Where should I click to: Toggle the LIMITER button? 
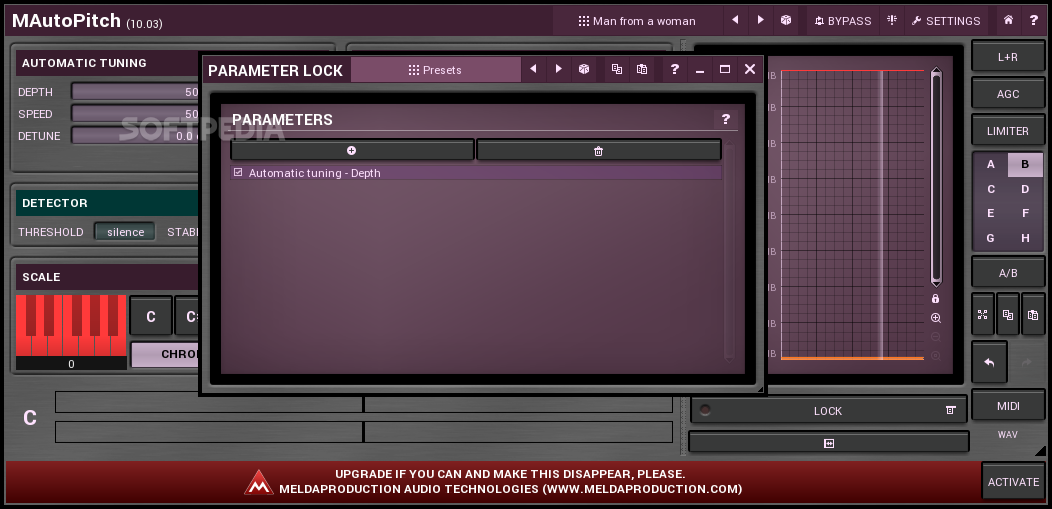click(x=1008, y=131)
